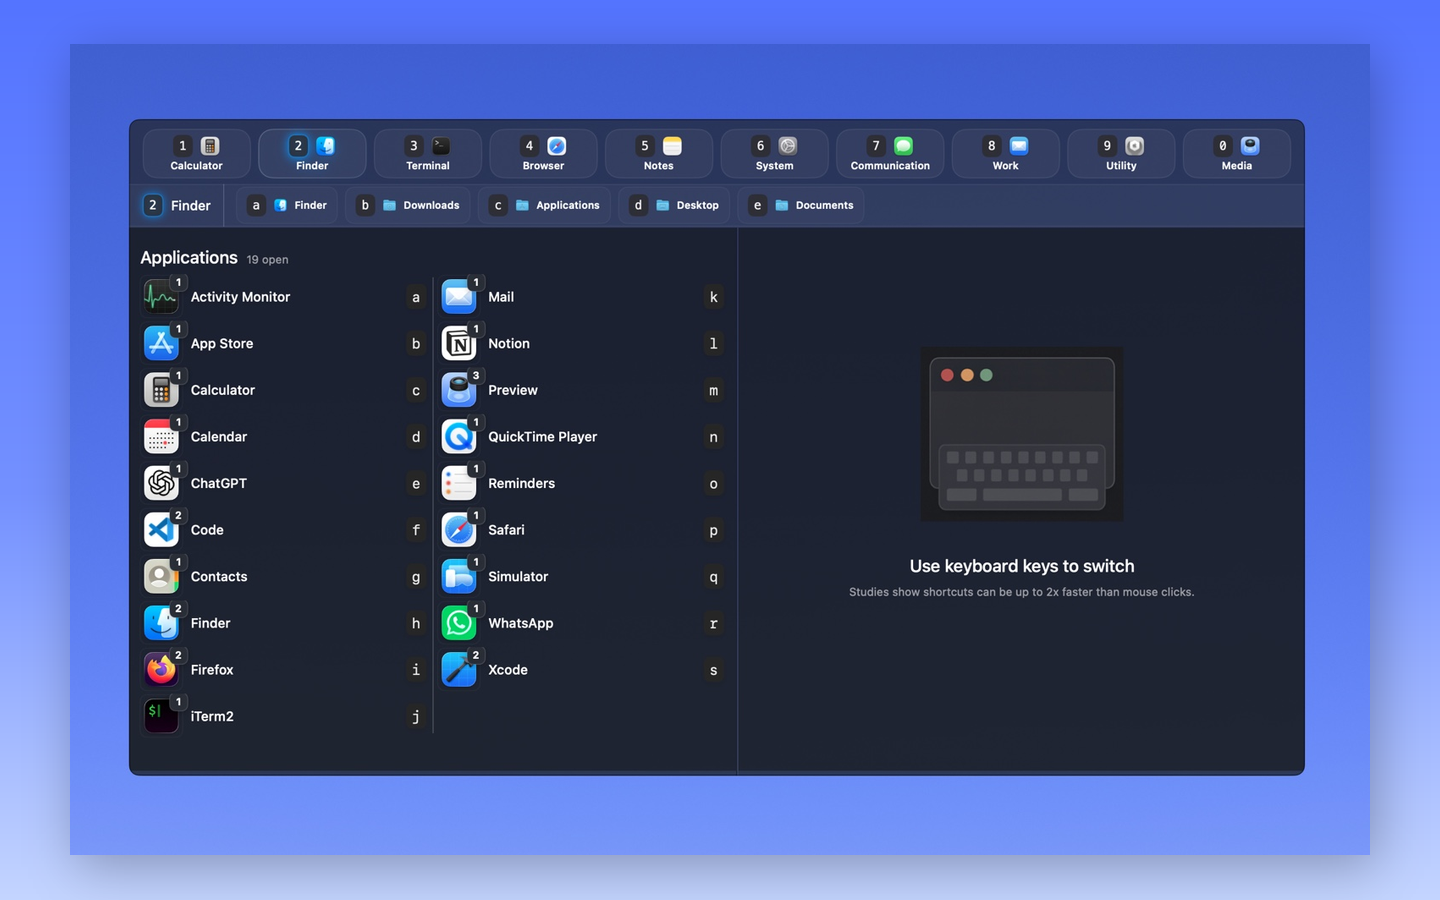This screenshot has width=1440, height=900.
Task: Click the shortcut key a beside Activity Monitor
Action: (416, 297)
